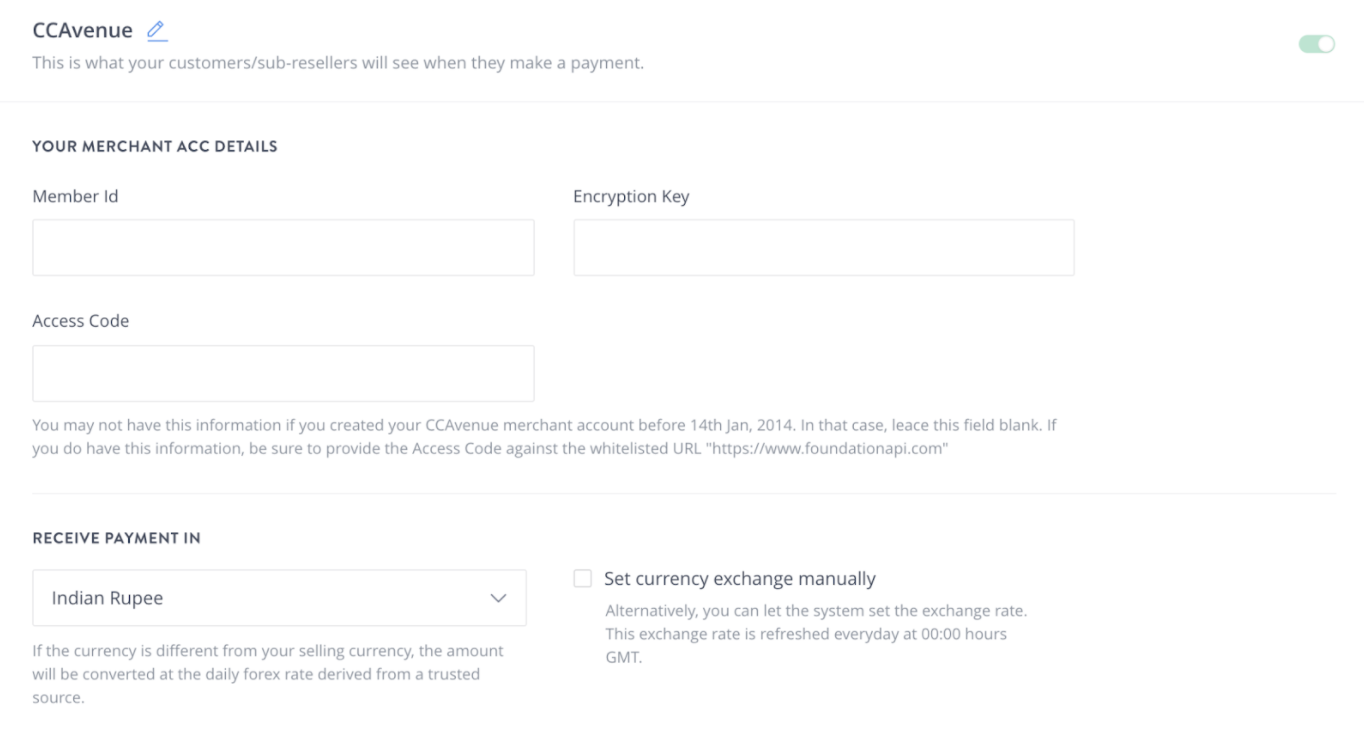Click the CCAvenue gateway title
Viewport: 1364px width, 734px height.
click(82, 31)
